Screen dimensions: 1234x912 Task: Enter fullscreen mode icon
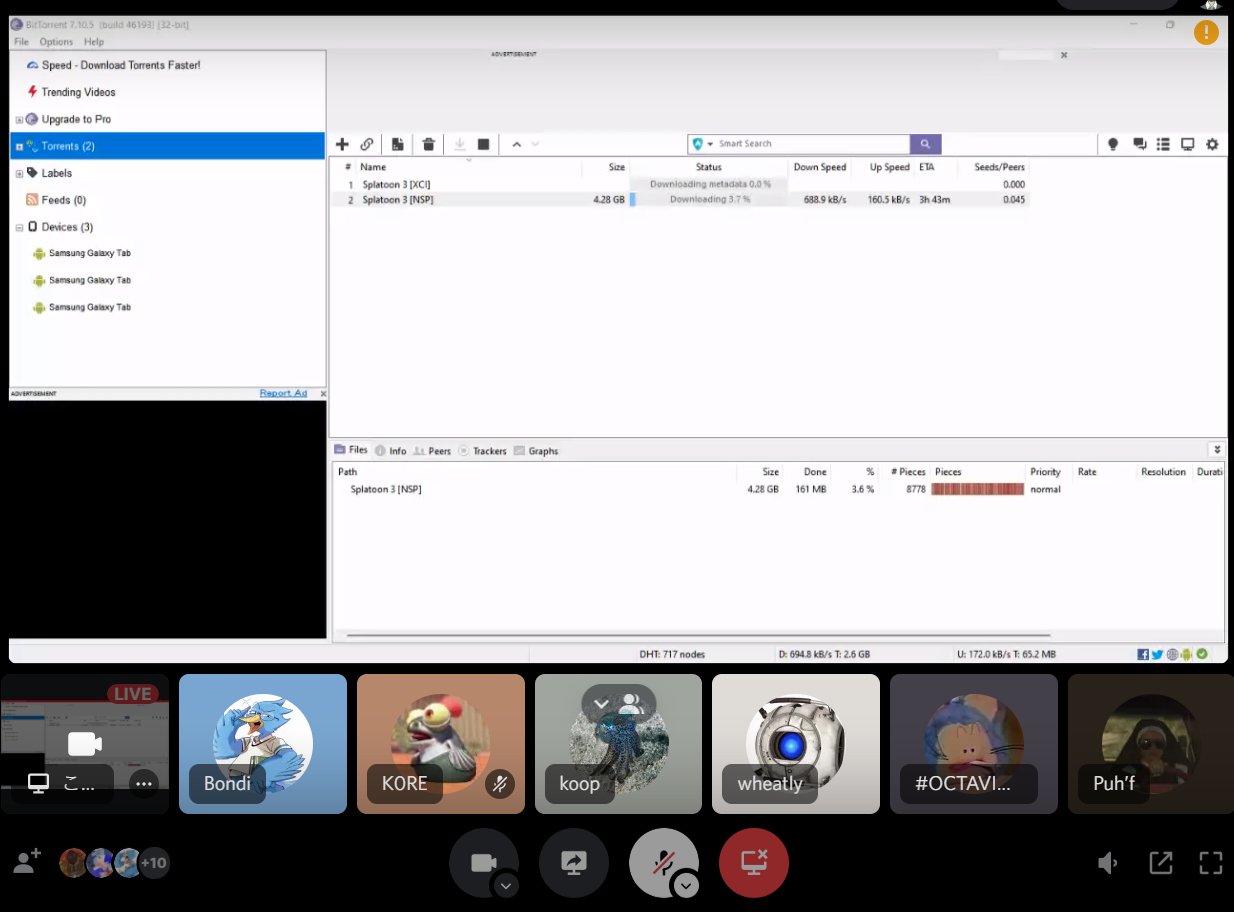pyautogui.click(x=1211, y=863)
